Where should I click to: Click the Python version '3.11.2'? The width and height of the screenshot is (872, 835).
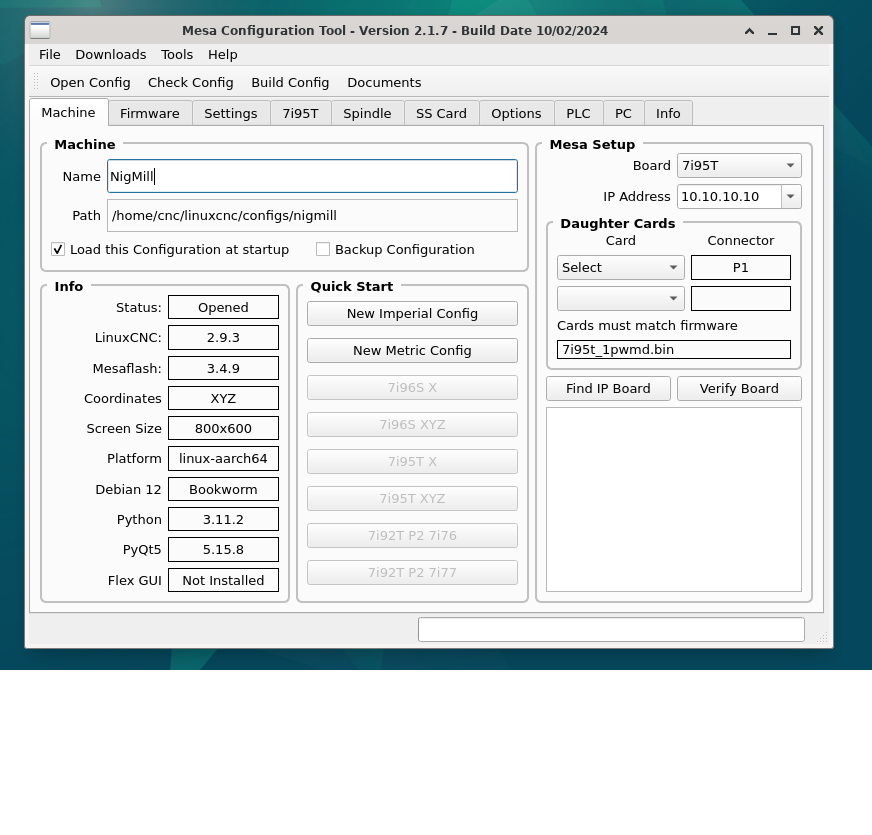[x=224, y=520]
